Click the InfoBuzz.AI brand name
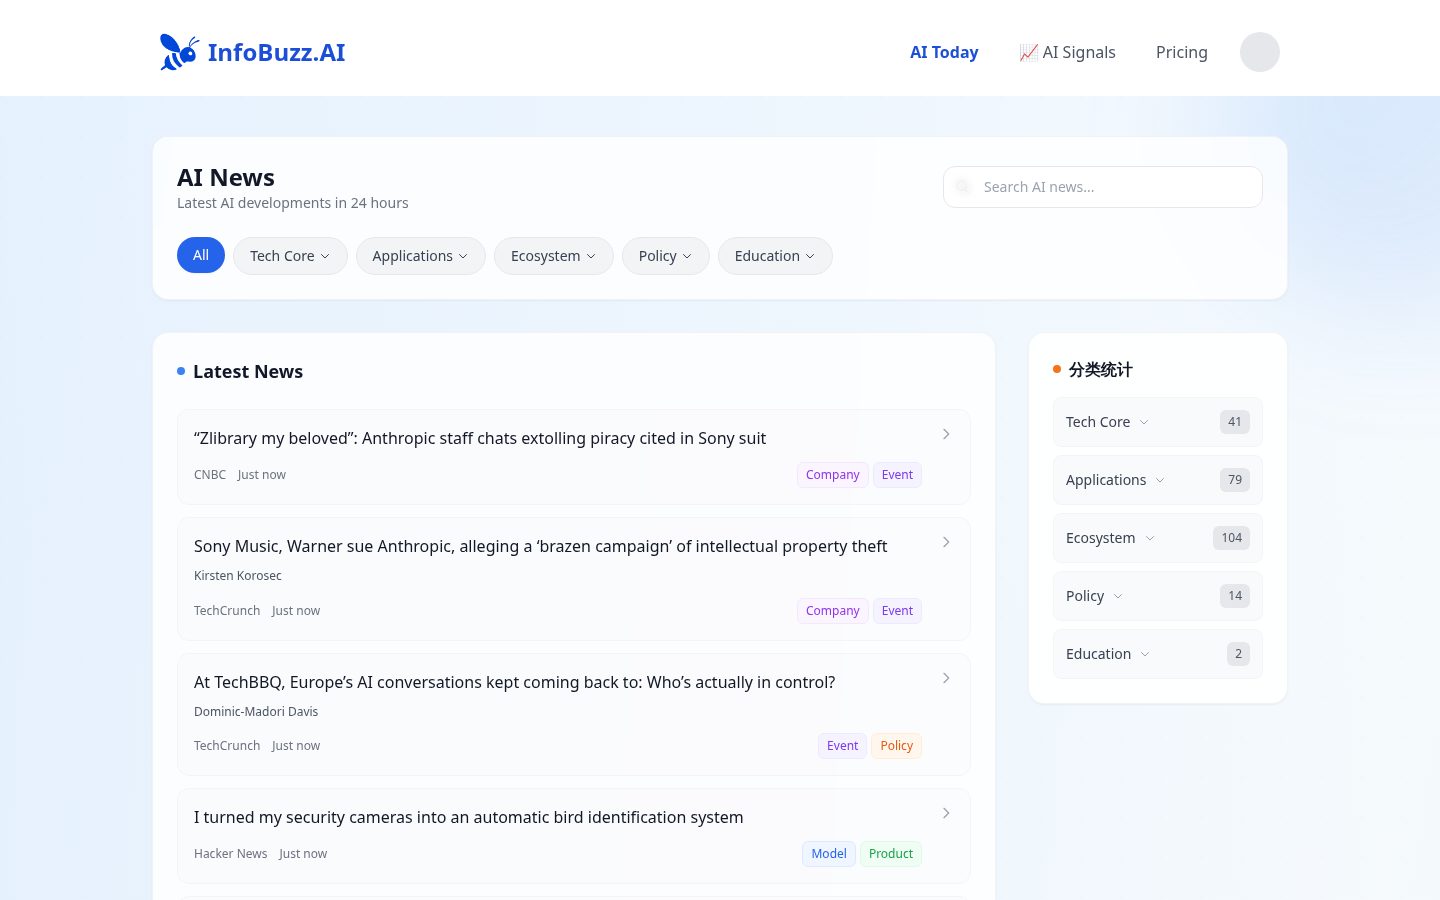1440x900 pixels. pyautogui.click(x=276, y=52)
